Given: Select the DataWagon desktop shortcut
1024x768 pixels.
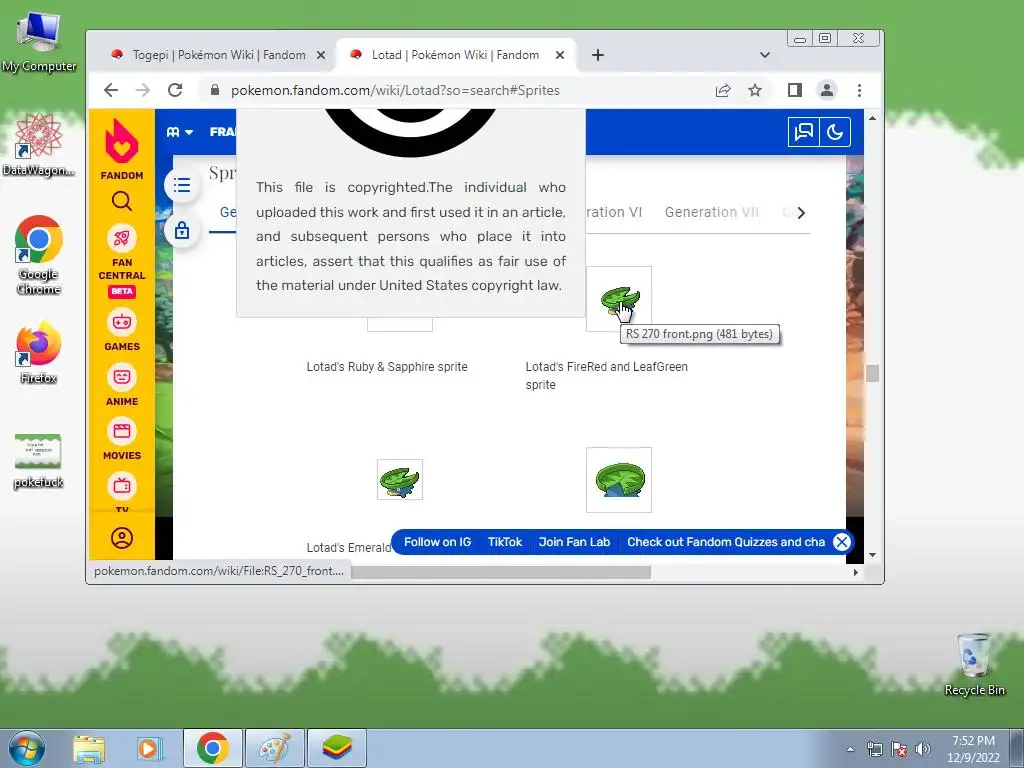Looking at the screenshot, I should point(39,145).
